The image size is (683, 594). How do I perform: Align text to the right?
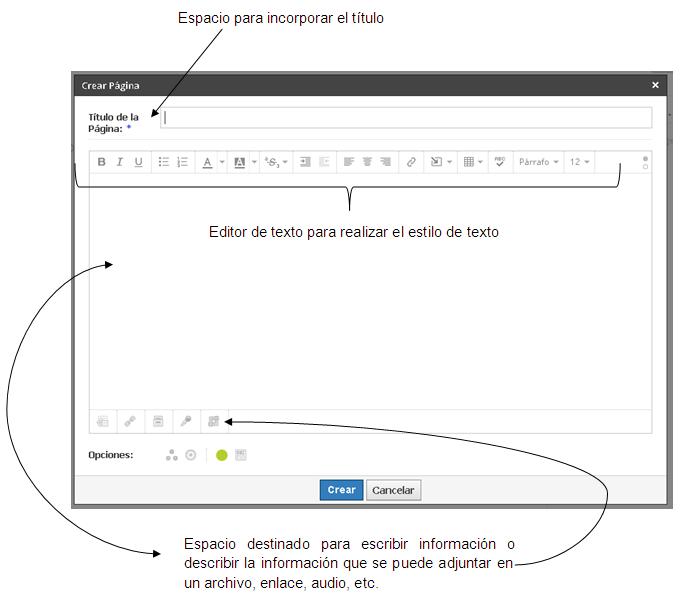pyautogui.click(x=385, y=162)
